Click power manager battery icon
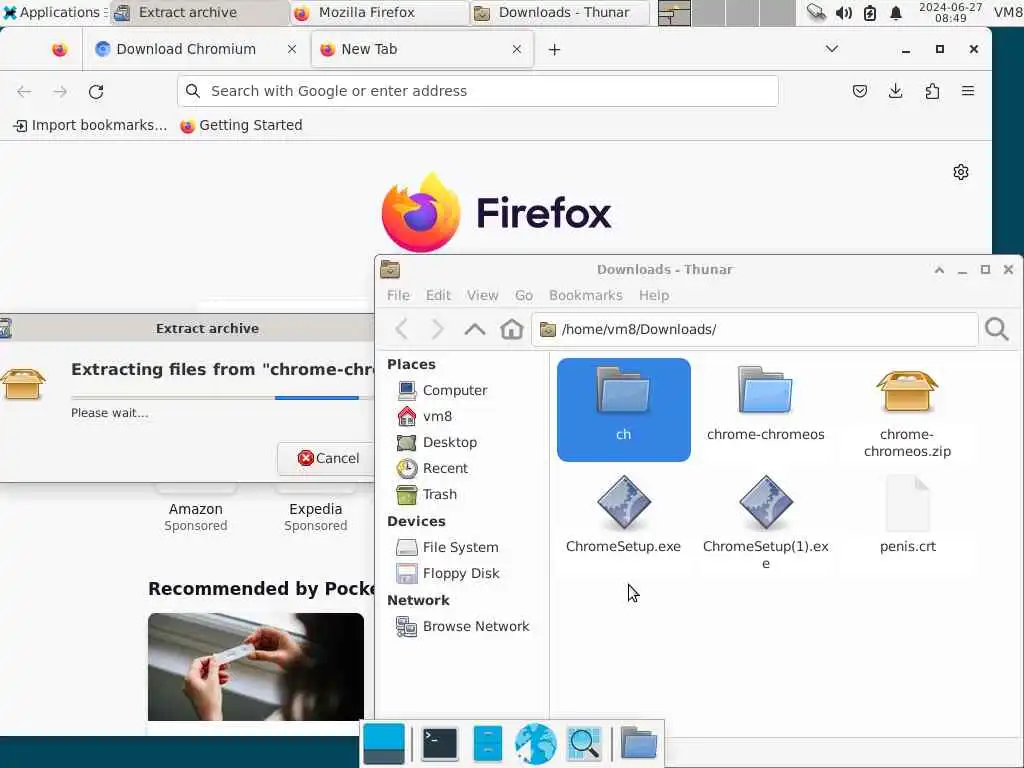The image size is (1024, 768). point(870,12)
